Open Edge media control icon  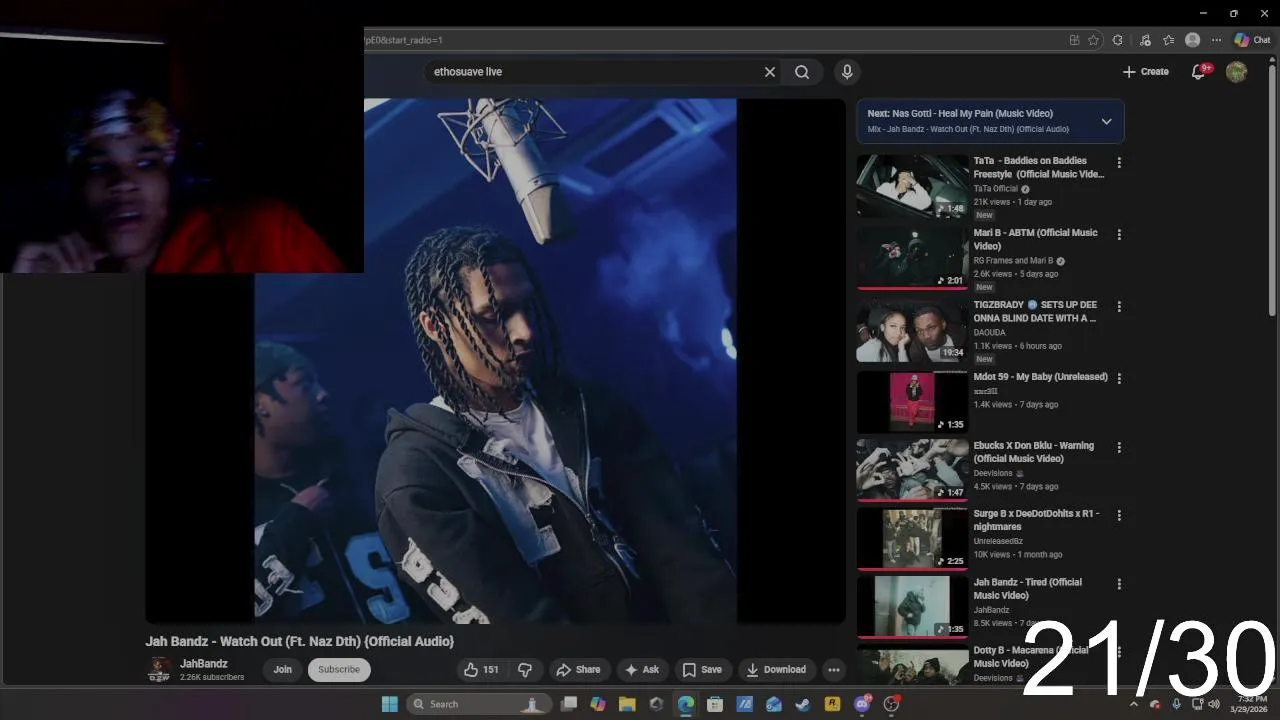1145,40
